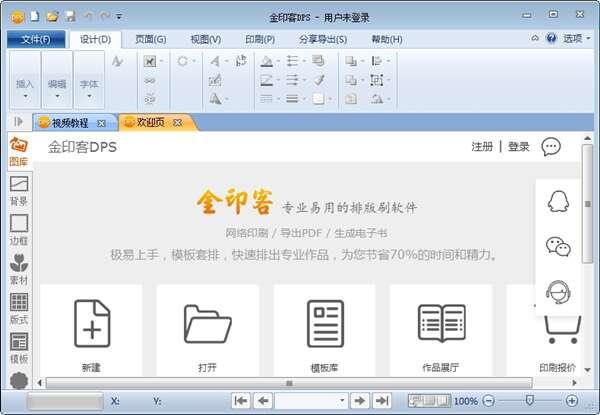Open the 作品展厅 works showcase
The image size is (600, 415).
pyautogui.click(x=440, y=324)
